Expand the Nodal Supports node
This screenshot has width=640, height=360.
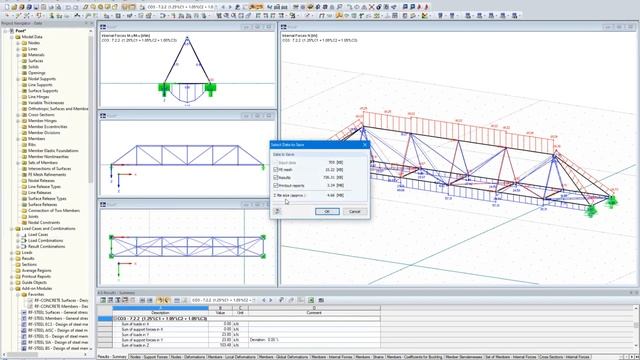pyautogui.click(x=18, y=79)
